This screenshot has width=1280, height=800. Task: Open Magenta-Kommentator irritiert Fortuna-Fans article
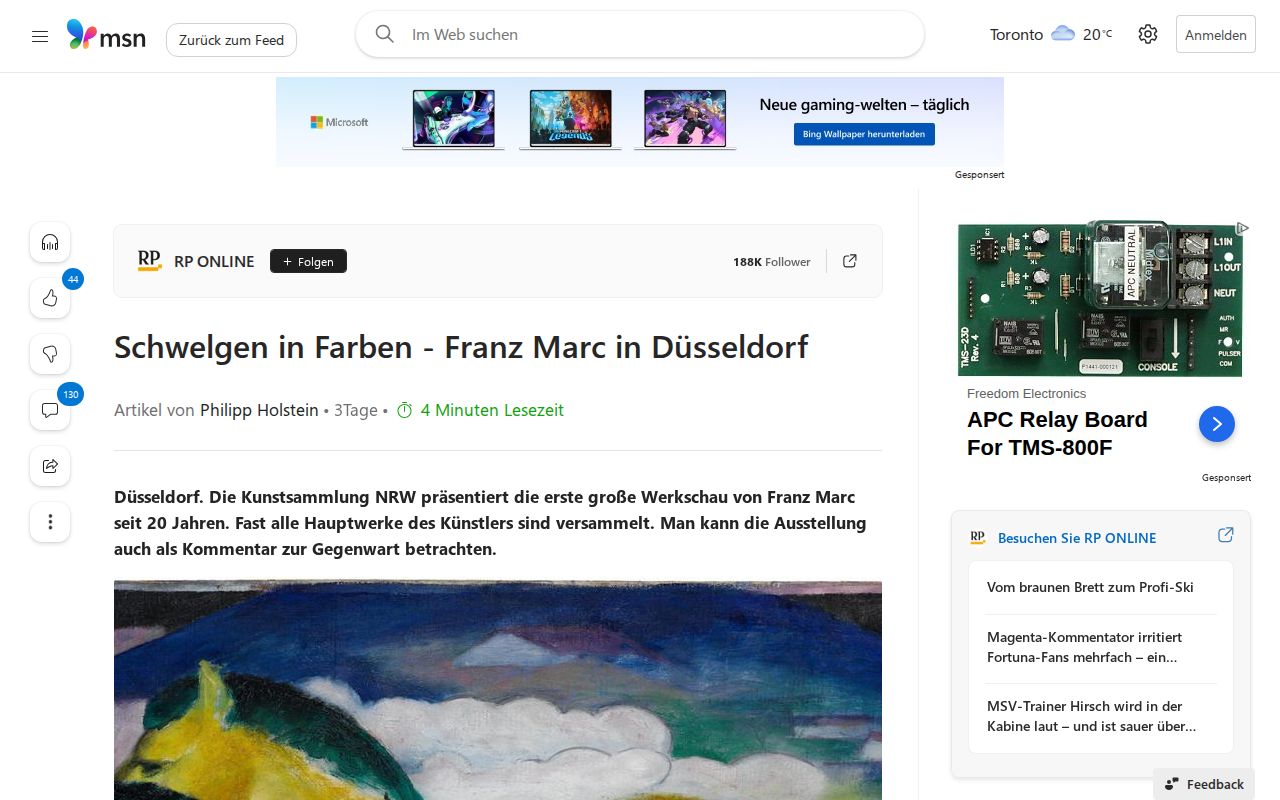[1084, 647]
